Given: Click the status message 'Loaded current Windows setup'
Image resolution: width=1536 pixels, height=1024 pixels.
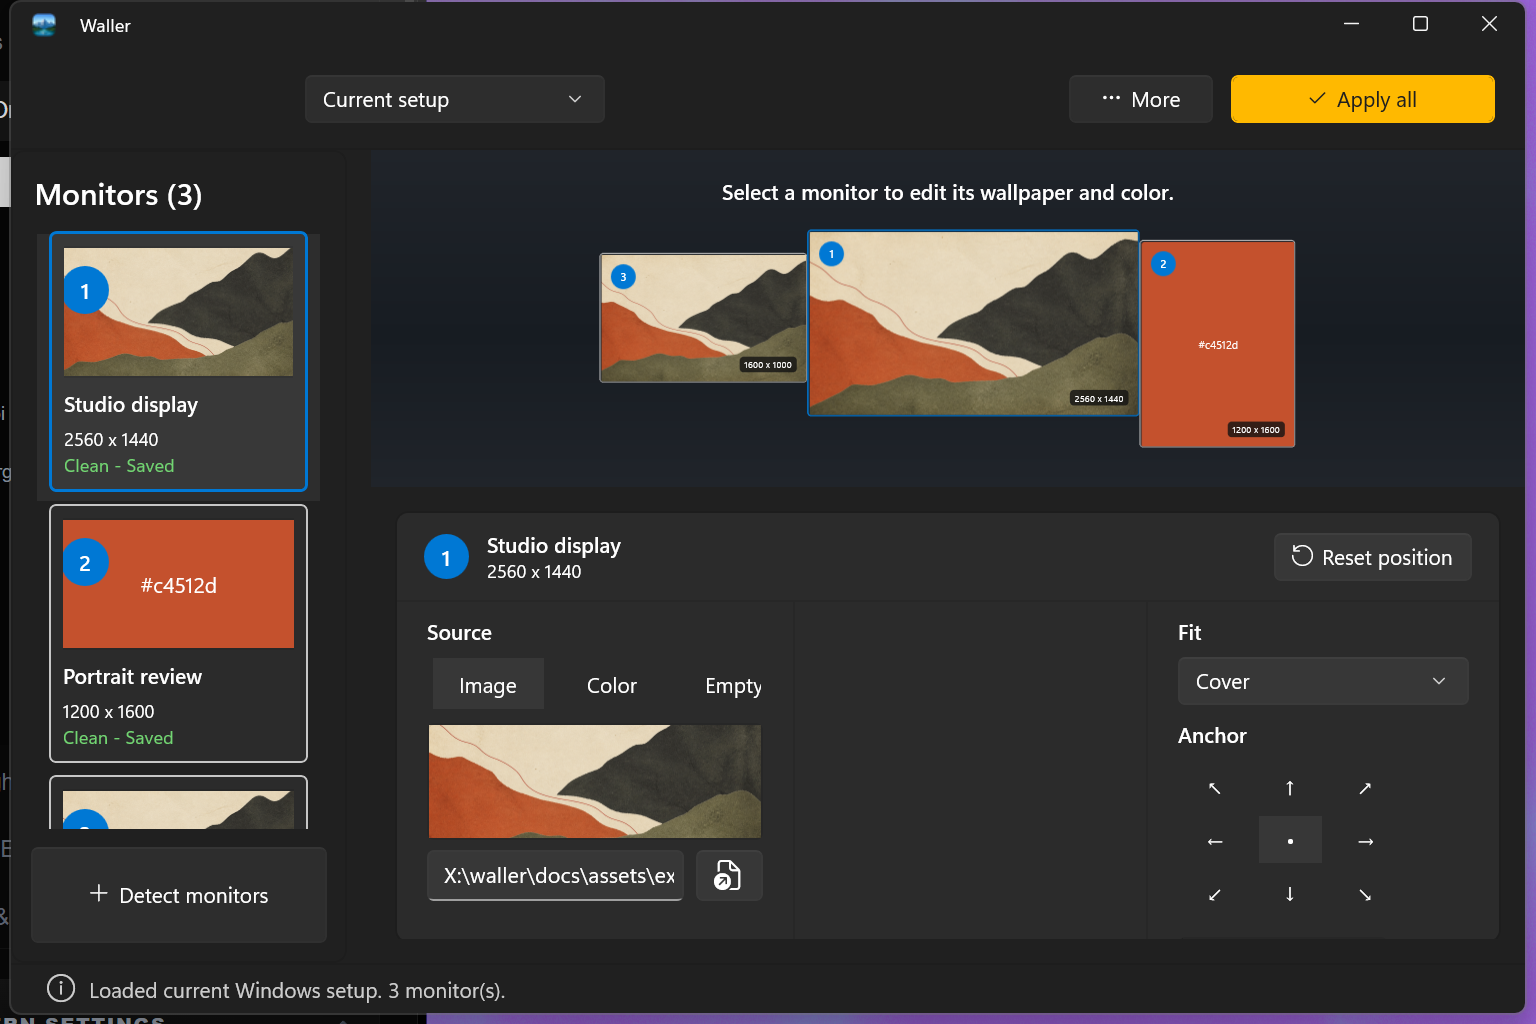Looking at the screenshot, I should coord(297,990).
